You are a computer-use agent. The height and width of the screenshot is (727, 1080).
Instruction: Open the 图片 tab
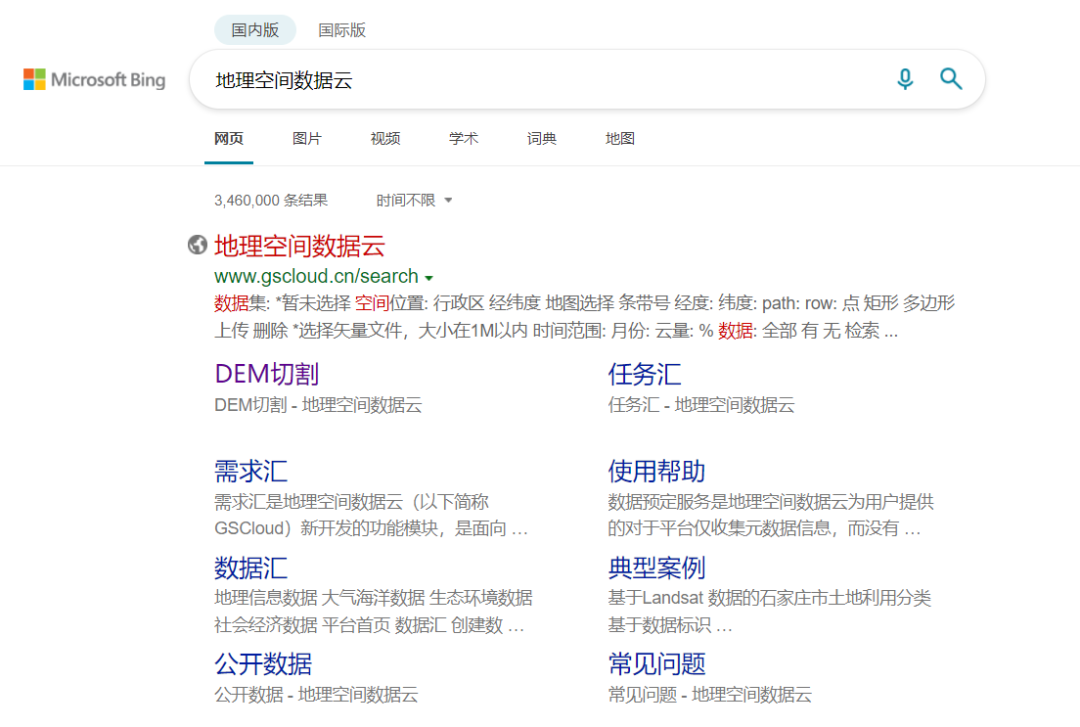click(x=307, y=139)
